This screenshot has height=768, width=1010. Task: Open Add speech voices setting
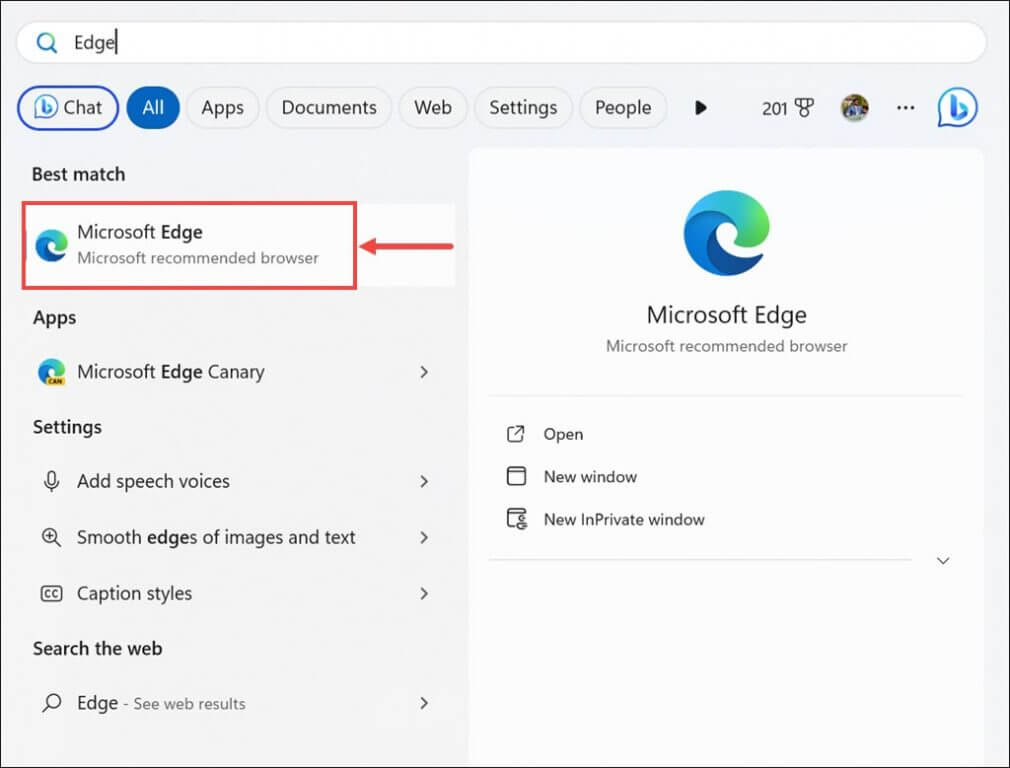[234, 481]
